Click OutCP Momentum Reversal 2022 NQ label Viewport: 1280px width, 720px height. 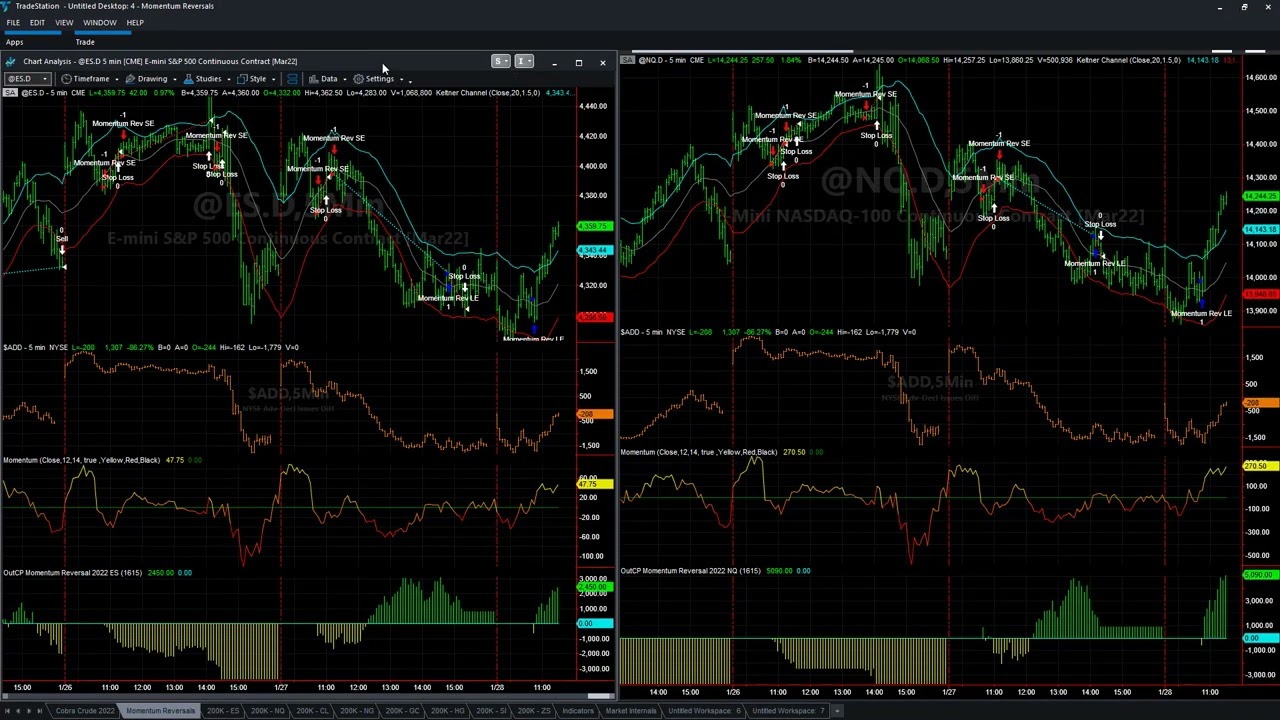point(691,571)
